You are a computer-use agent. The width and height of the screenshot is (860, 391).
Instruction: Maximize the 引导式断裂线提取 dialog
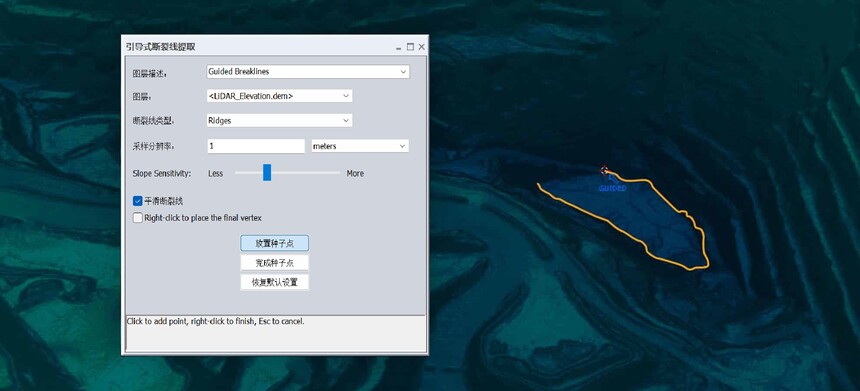(410, 47)
